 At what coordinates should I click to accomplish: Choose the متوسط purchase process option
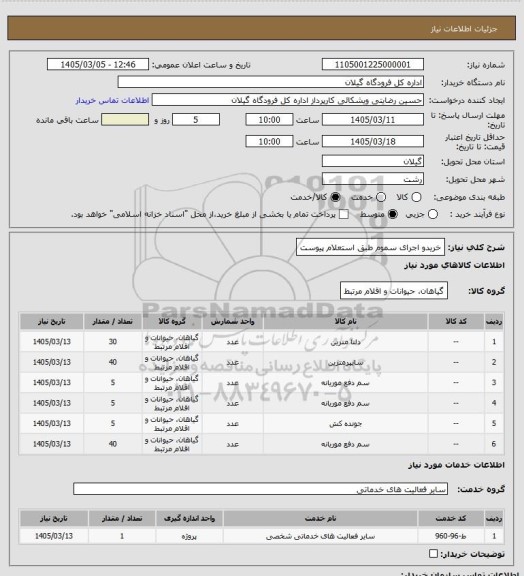(392, 214)
